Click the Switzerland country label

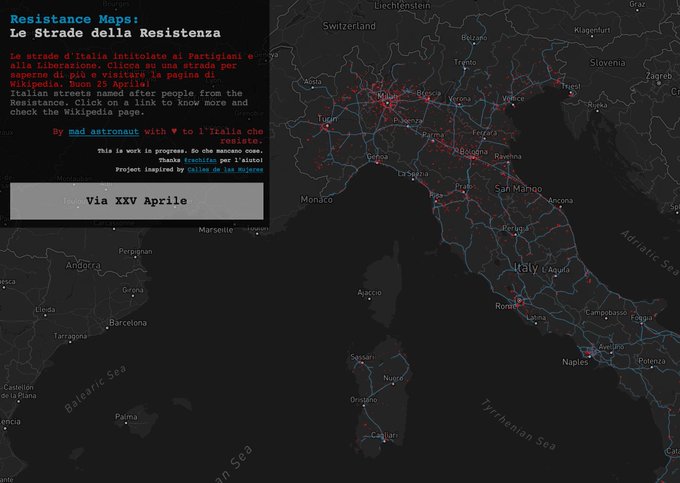click(x=349, y=26)
